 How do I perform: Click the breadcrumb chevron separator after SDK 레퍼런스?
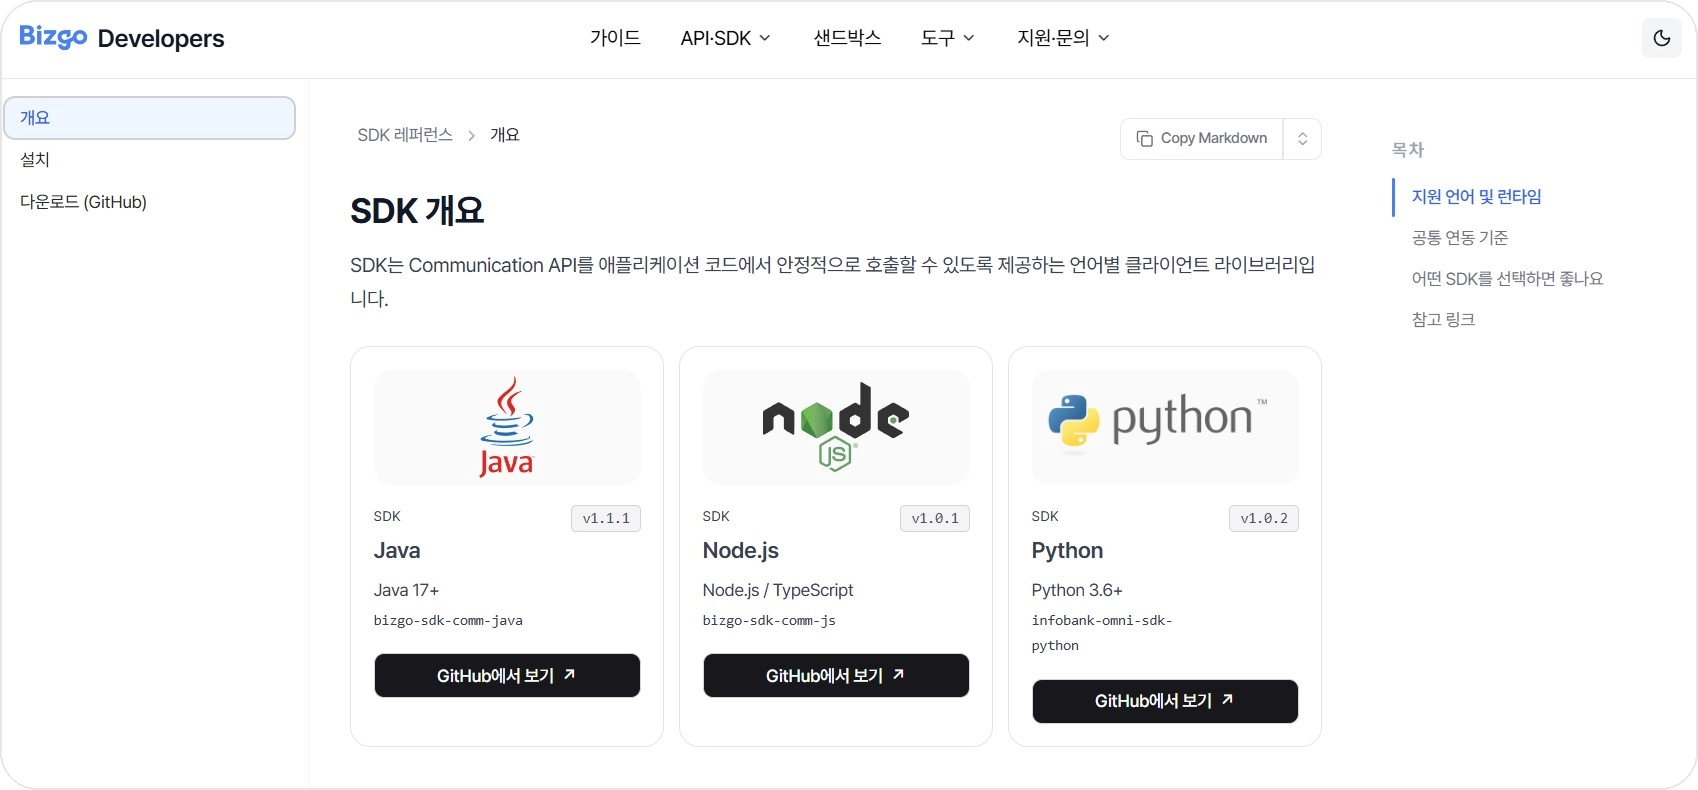click(x=471, y=135)
